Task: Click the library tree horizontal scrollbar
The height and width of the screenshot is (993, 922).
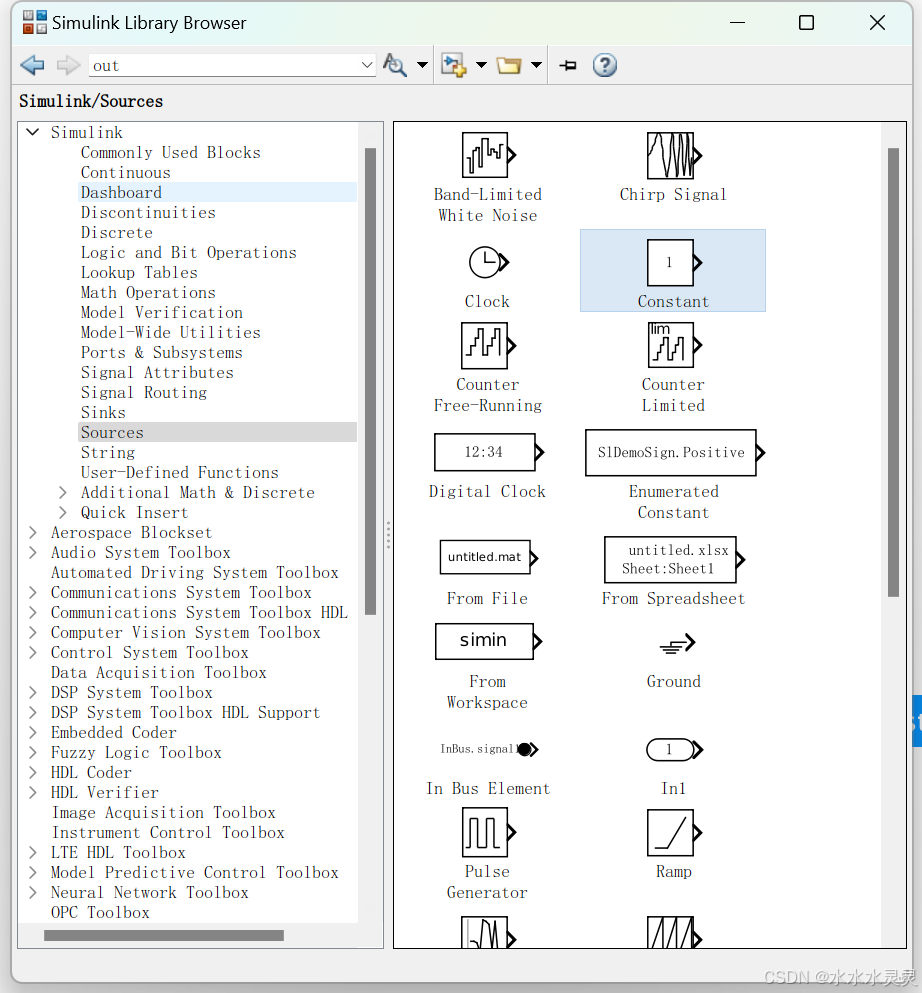Action: pos(164,935)
